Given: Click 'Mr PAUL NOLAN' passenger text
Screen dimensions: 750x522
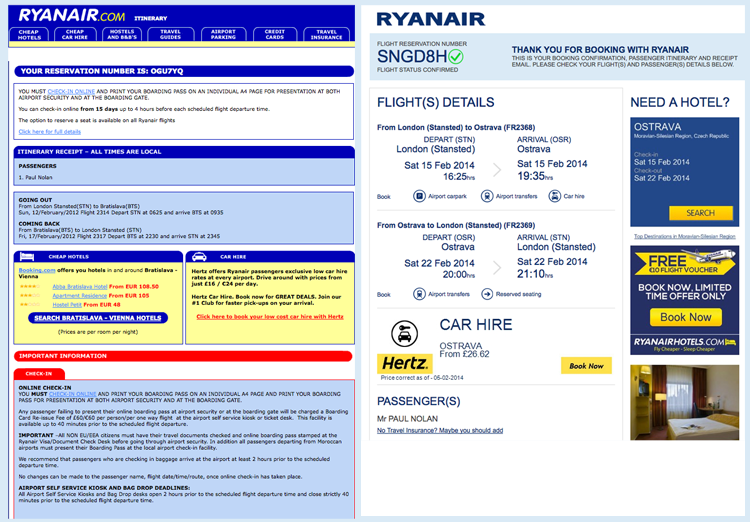Looking at the screenshot, I should coord(407,419).
